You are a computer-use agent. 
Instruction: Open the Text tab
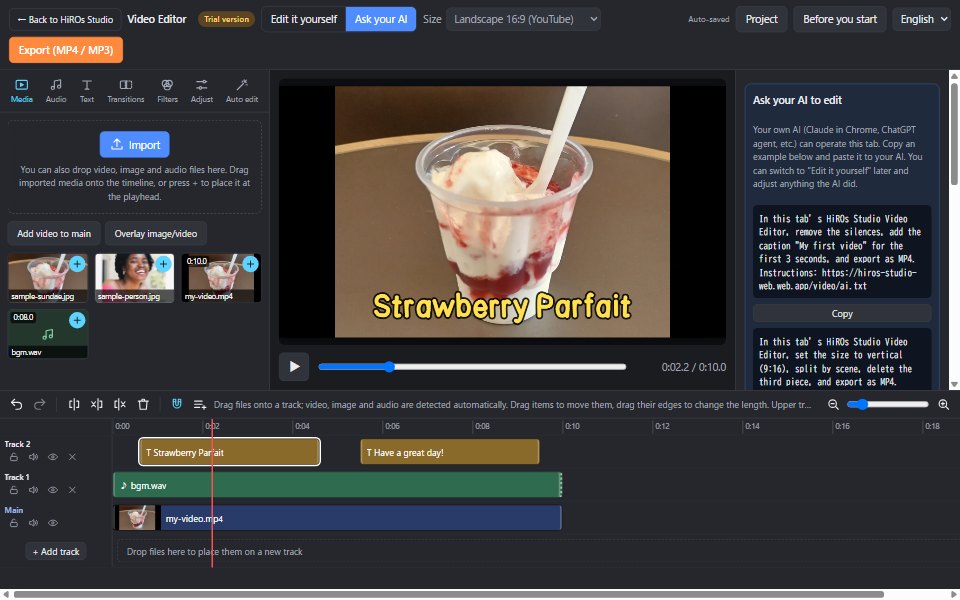click(x=87, y=91)
